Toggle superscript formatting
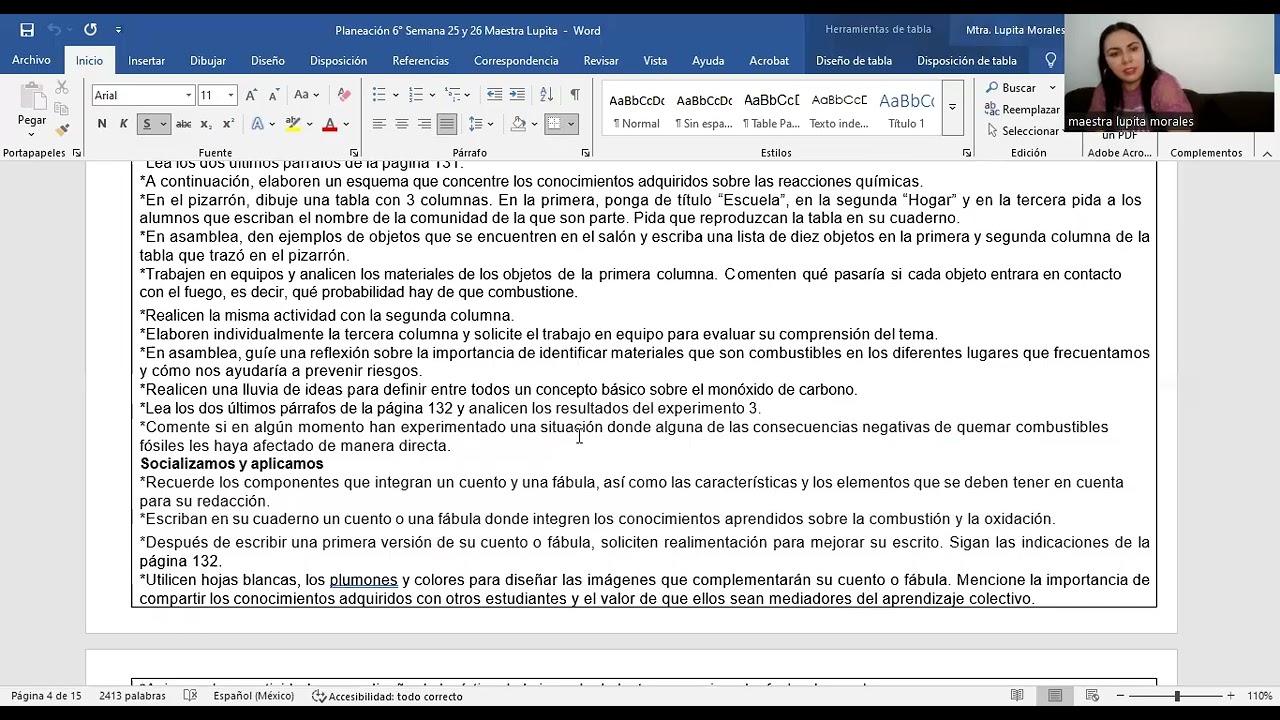This screenshot has width=1280, height=720. pos(228,124)
